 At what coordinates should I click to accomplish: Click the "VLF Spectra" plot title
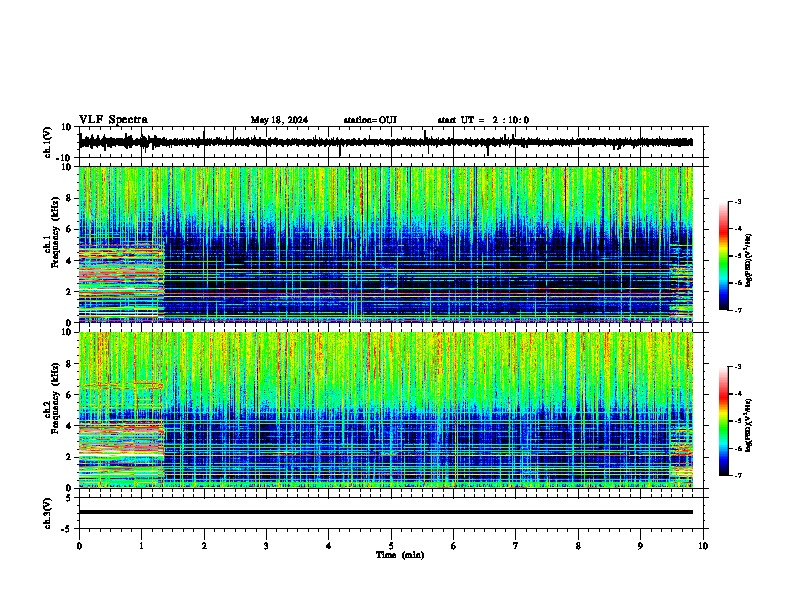click(x=113, y=120)
